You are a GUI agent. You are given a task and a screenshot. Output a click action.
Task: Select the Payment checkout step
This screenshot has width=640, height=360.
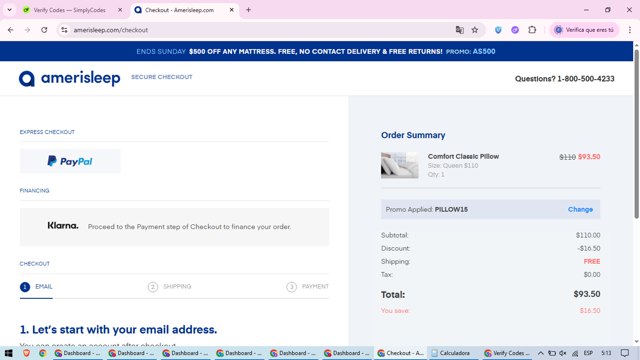(x=307, y=287)
